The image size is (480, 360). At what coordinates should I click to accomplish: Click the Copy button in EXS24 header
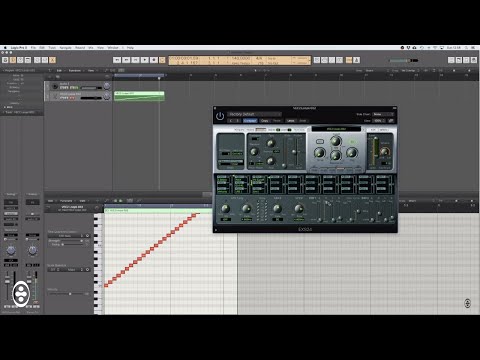265,121
